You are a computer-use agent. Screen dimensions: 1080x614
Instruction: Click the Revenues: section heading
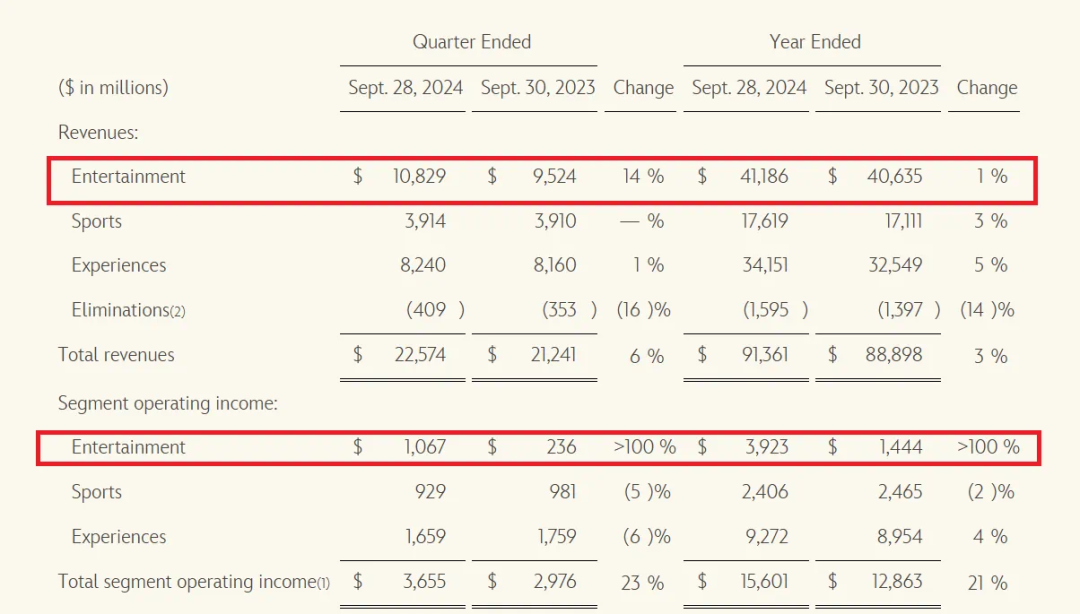pyautogui.click(x=98, y=132)
